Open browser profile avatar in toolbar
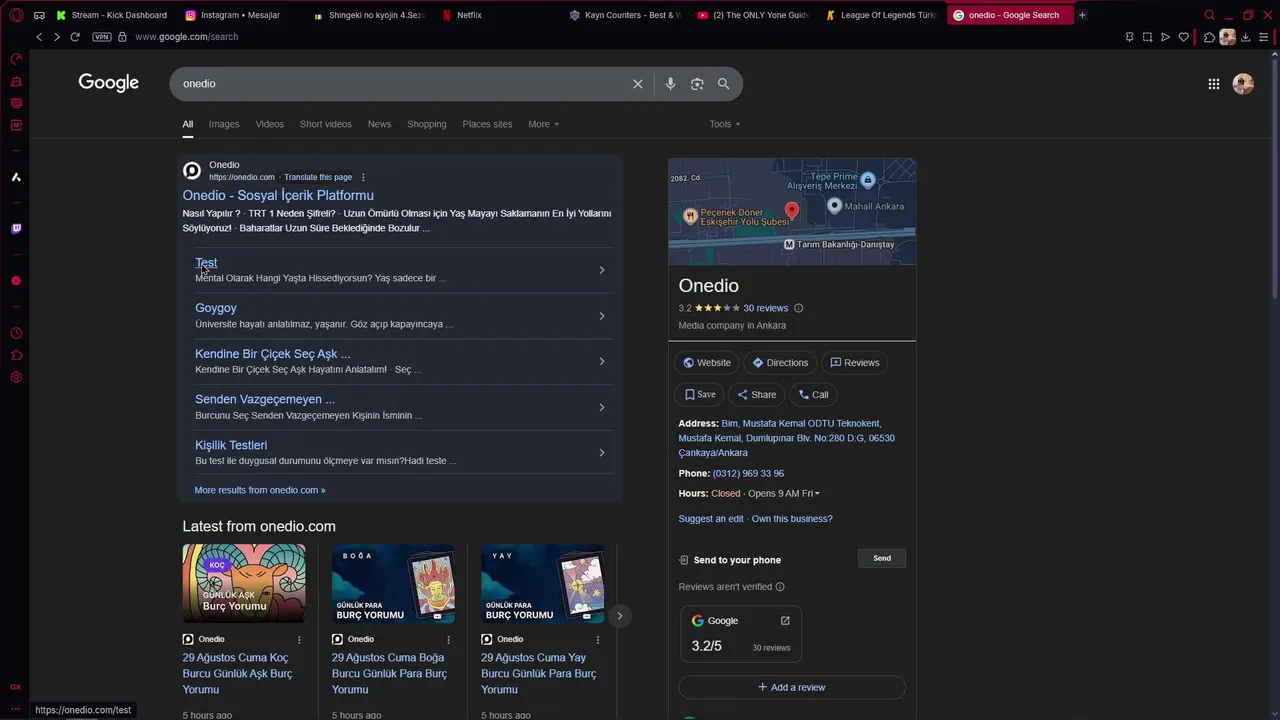 [x=1227, y=37]
